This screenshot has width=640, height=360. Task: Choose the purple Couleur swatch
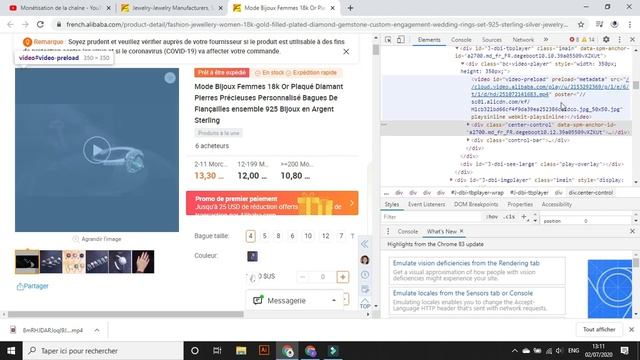pyautogui.click(x=252, y=256)
